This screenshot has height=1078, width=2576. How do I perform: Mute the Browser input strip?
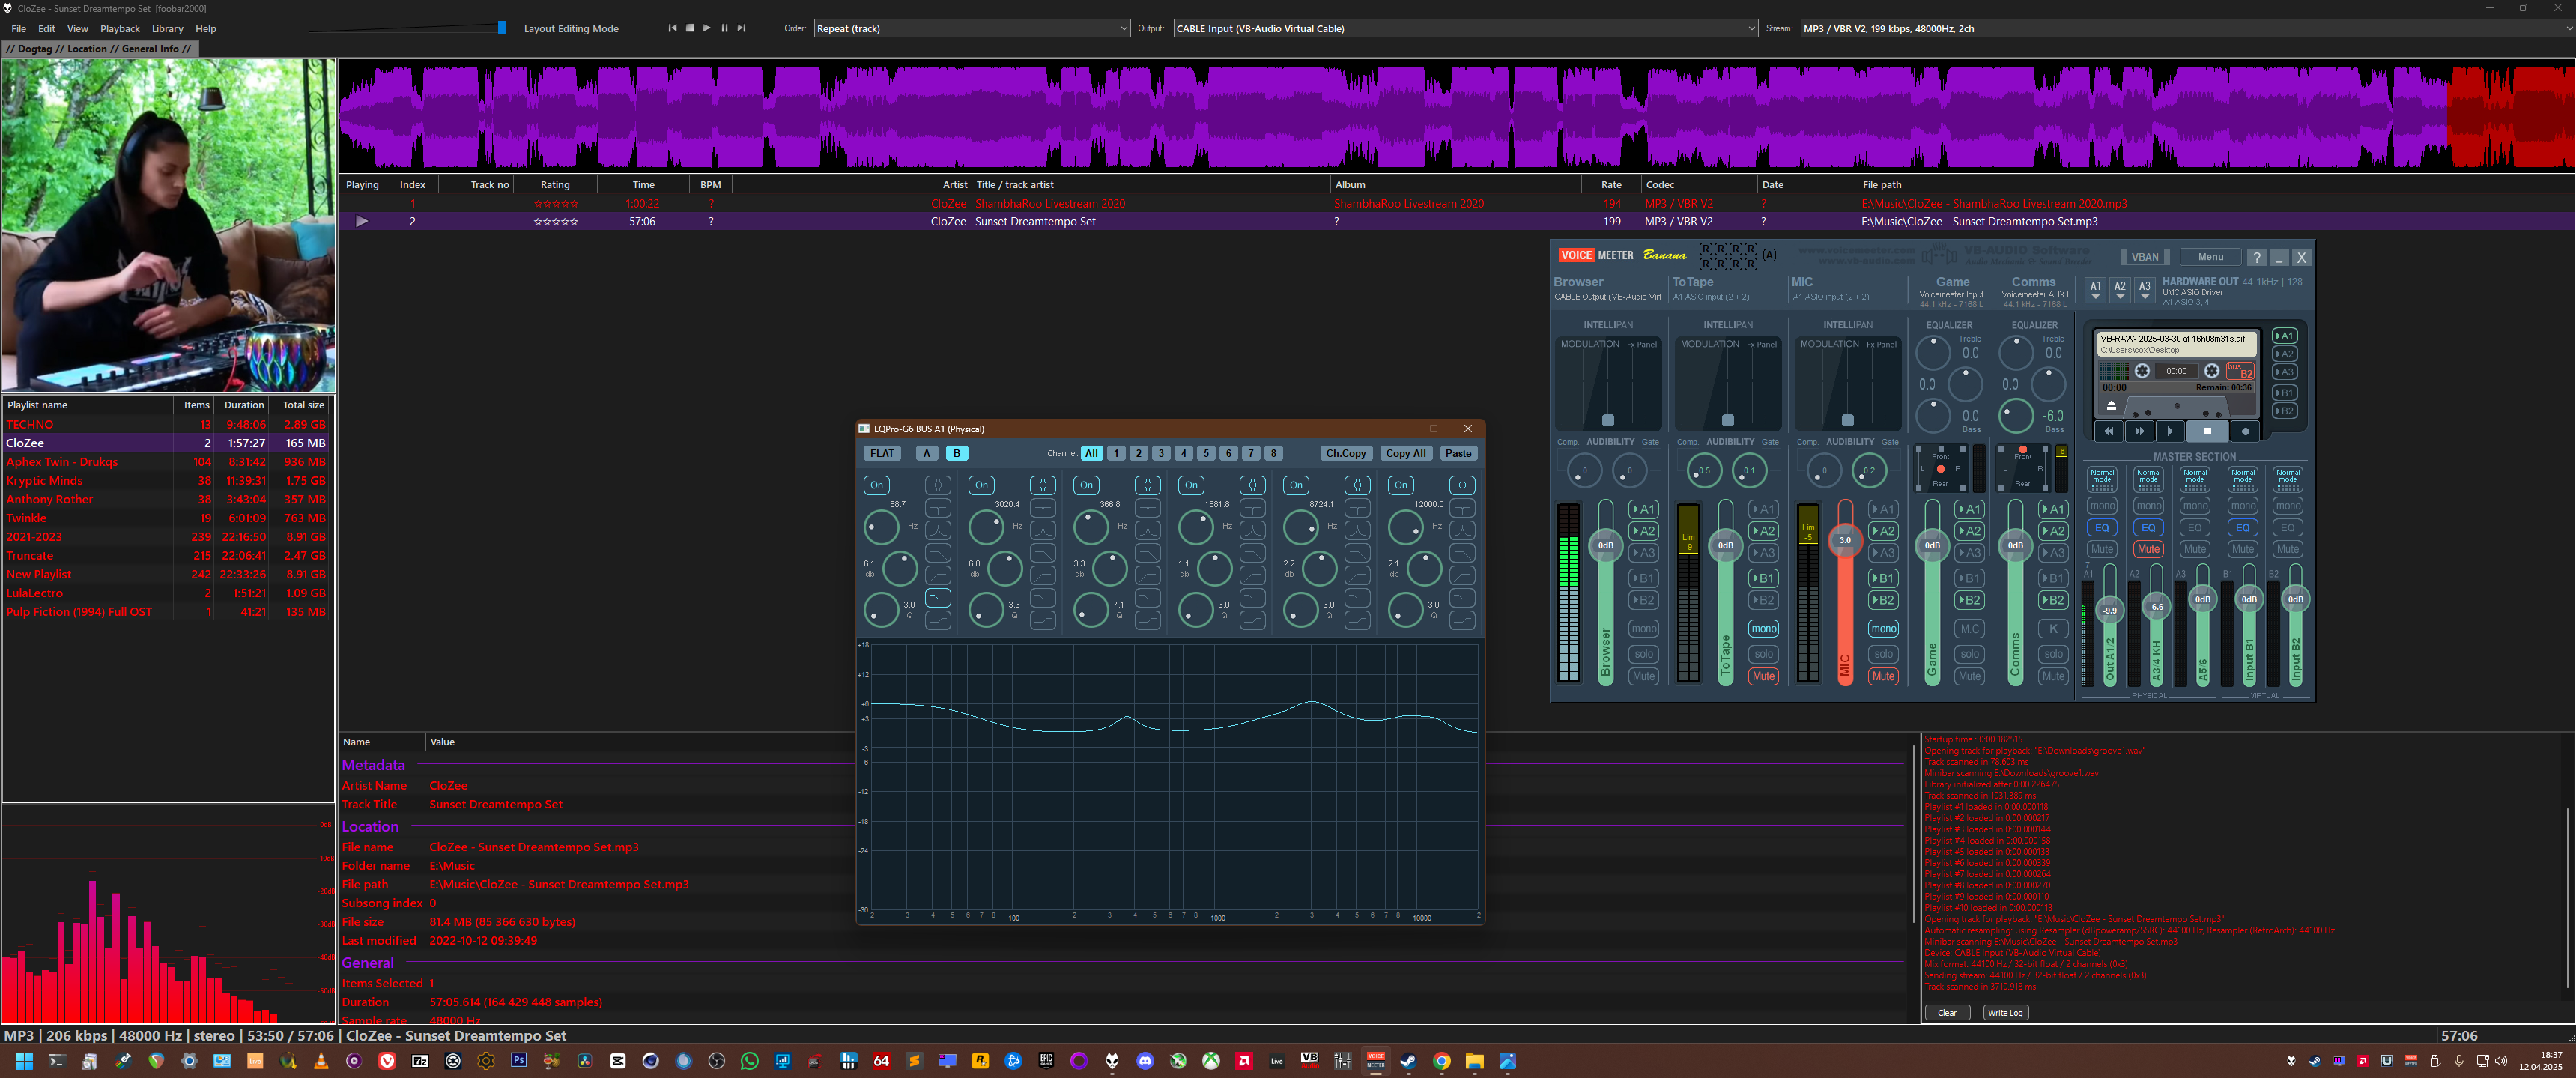pos(1643,677)
